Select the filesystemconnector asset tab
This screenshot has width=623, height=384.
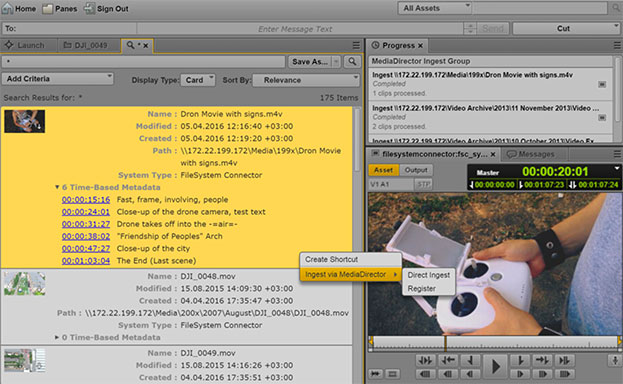(x=433, y=154)
